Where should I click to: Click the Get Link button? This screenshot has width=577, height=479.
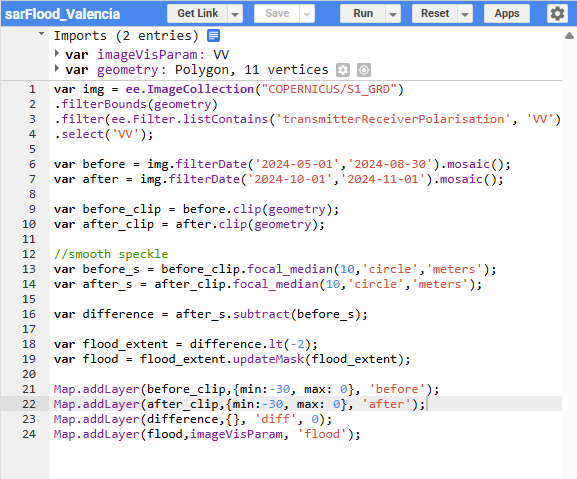click(x=198, y=14)
